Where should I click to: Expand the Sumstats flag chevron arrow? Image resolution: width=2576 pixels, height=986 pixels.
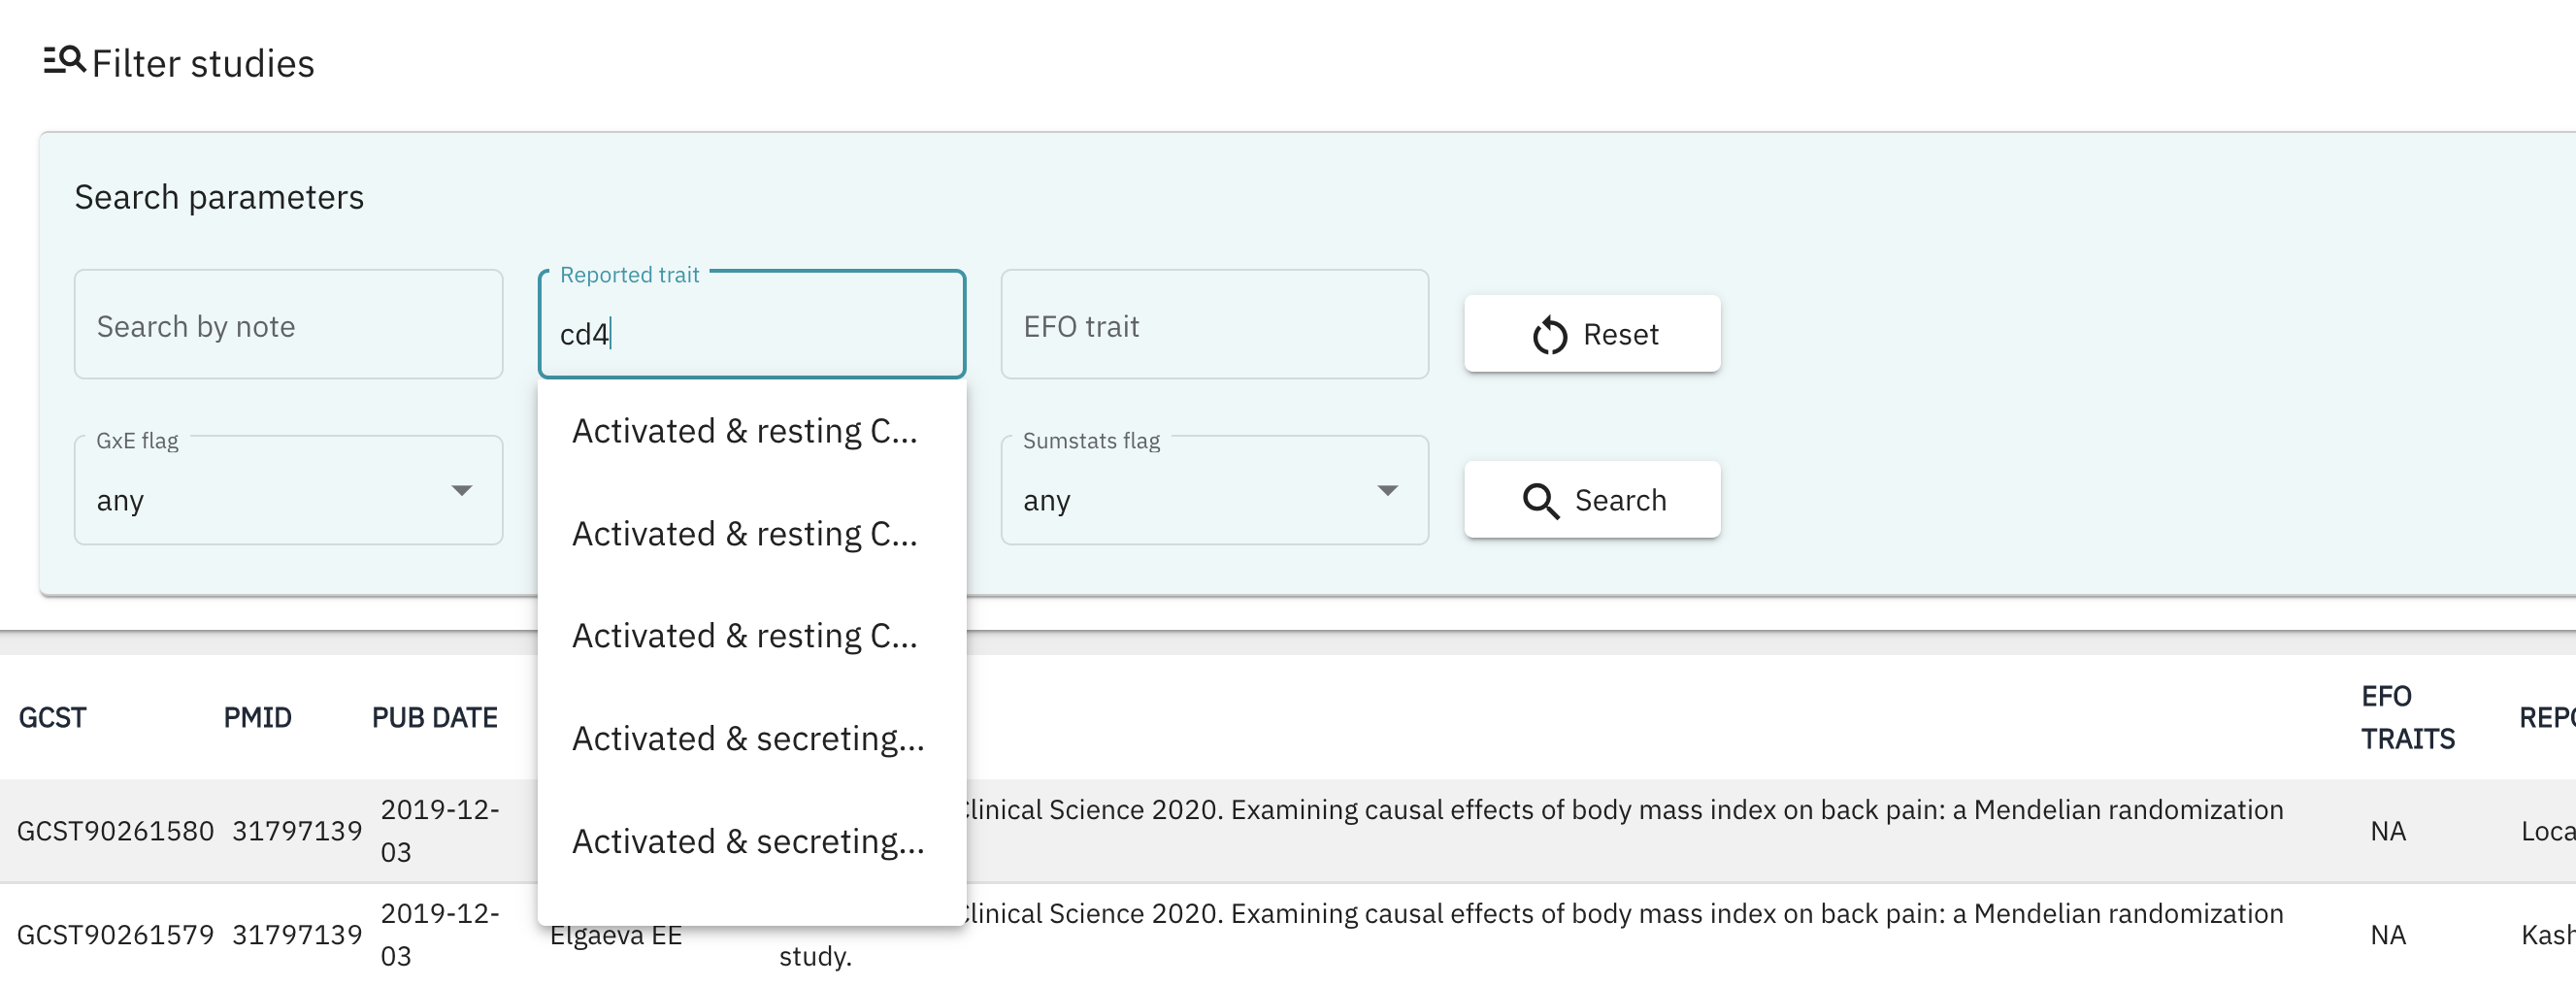click(x=1387, y=490)
